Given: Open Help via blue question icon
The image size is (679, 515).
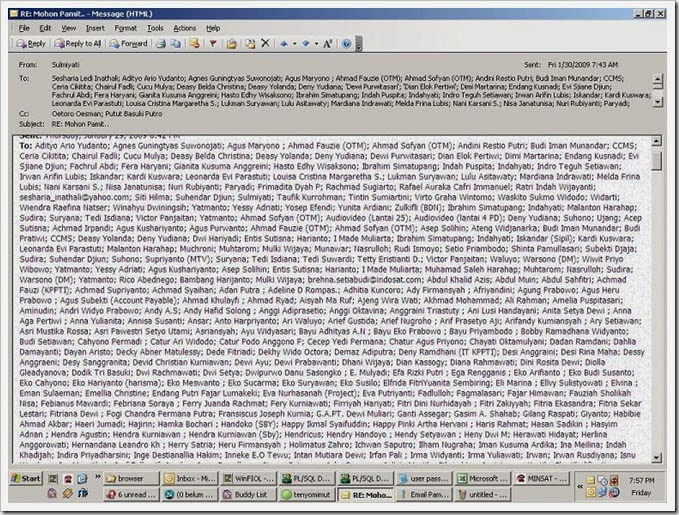Looking at the screenshot, I should (346, 43).
